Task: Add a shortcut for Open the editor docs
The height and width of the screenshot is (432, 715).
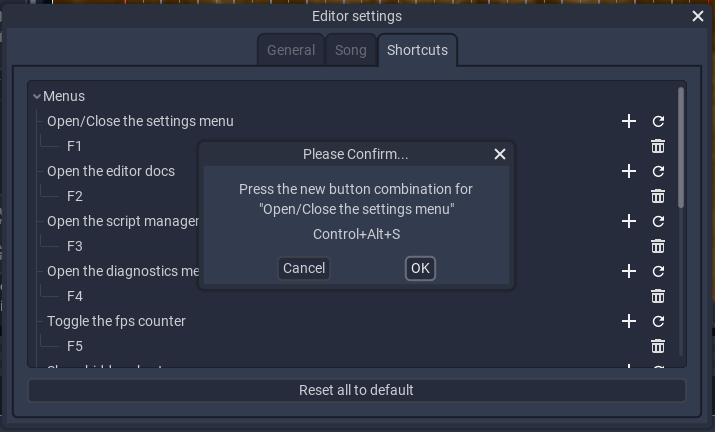Action: 629,172
